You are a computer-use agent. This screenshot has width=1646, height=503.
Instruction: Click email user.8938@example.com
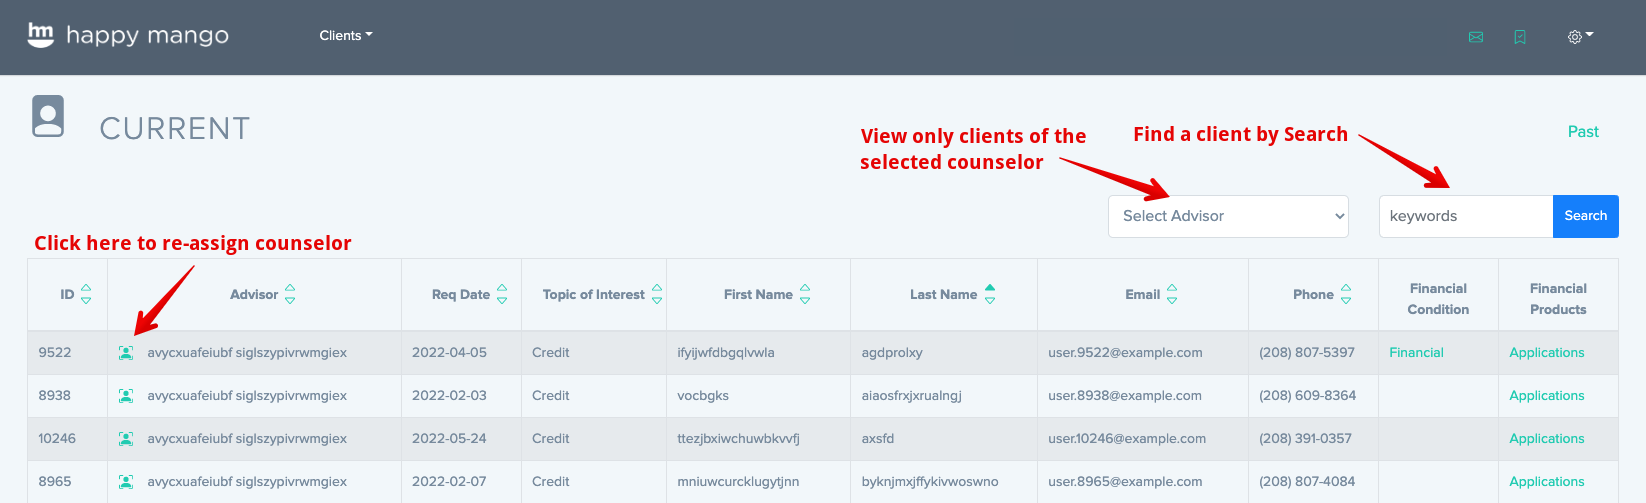coord(1125,395)
